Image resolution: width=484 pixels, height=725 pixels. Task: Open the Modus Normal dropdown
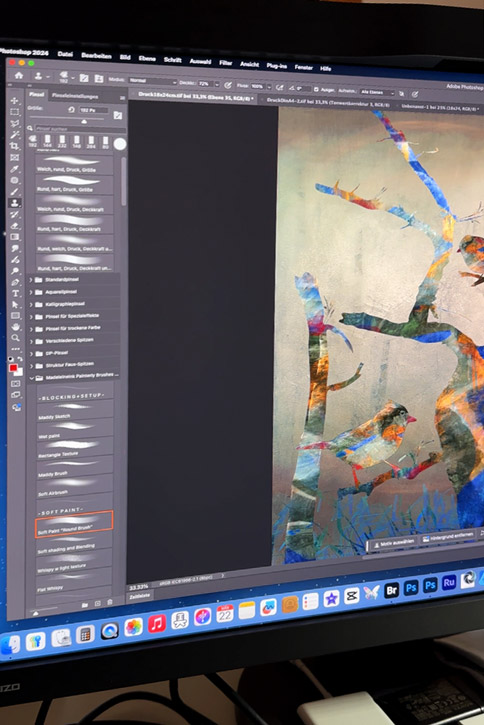pyautogui.click(x=153, y=81)
